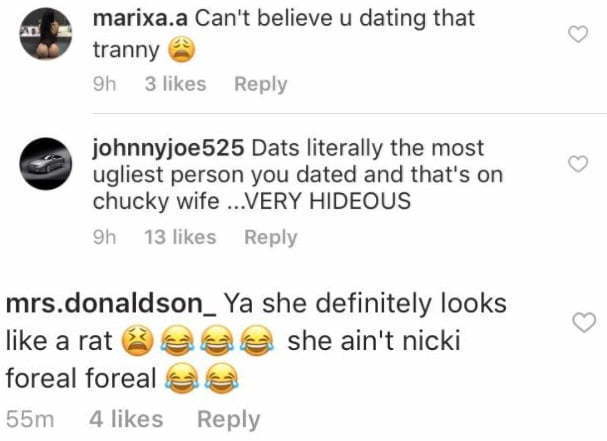
Task: Select the 55m timestamp
Action: 30,419
